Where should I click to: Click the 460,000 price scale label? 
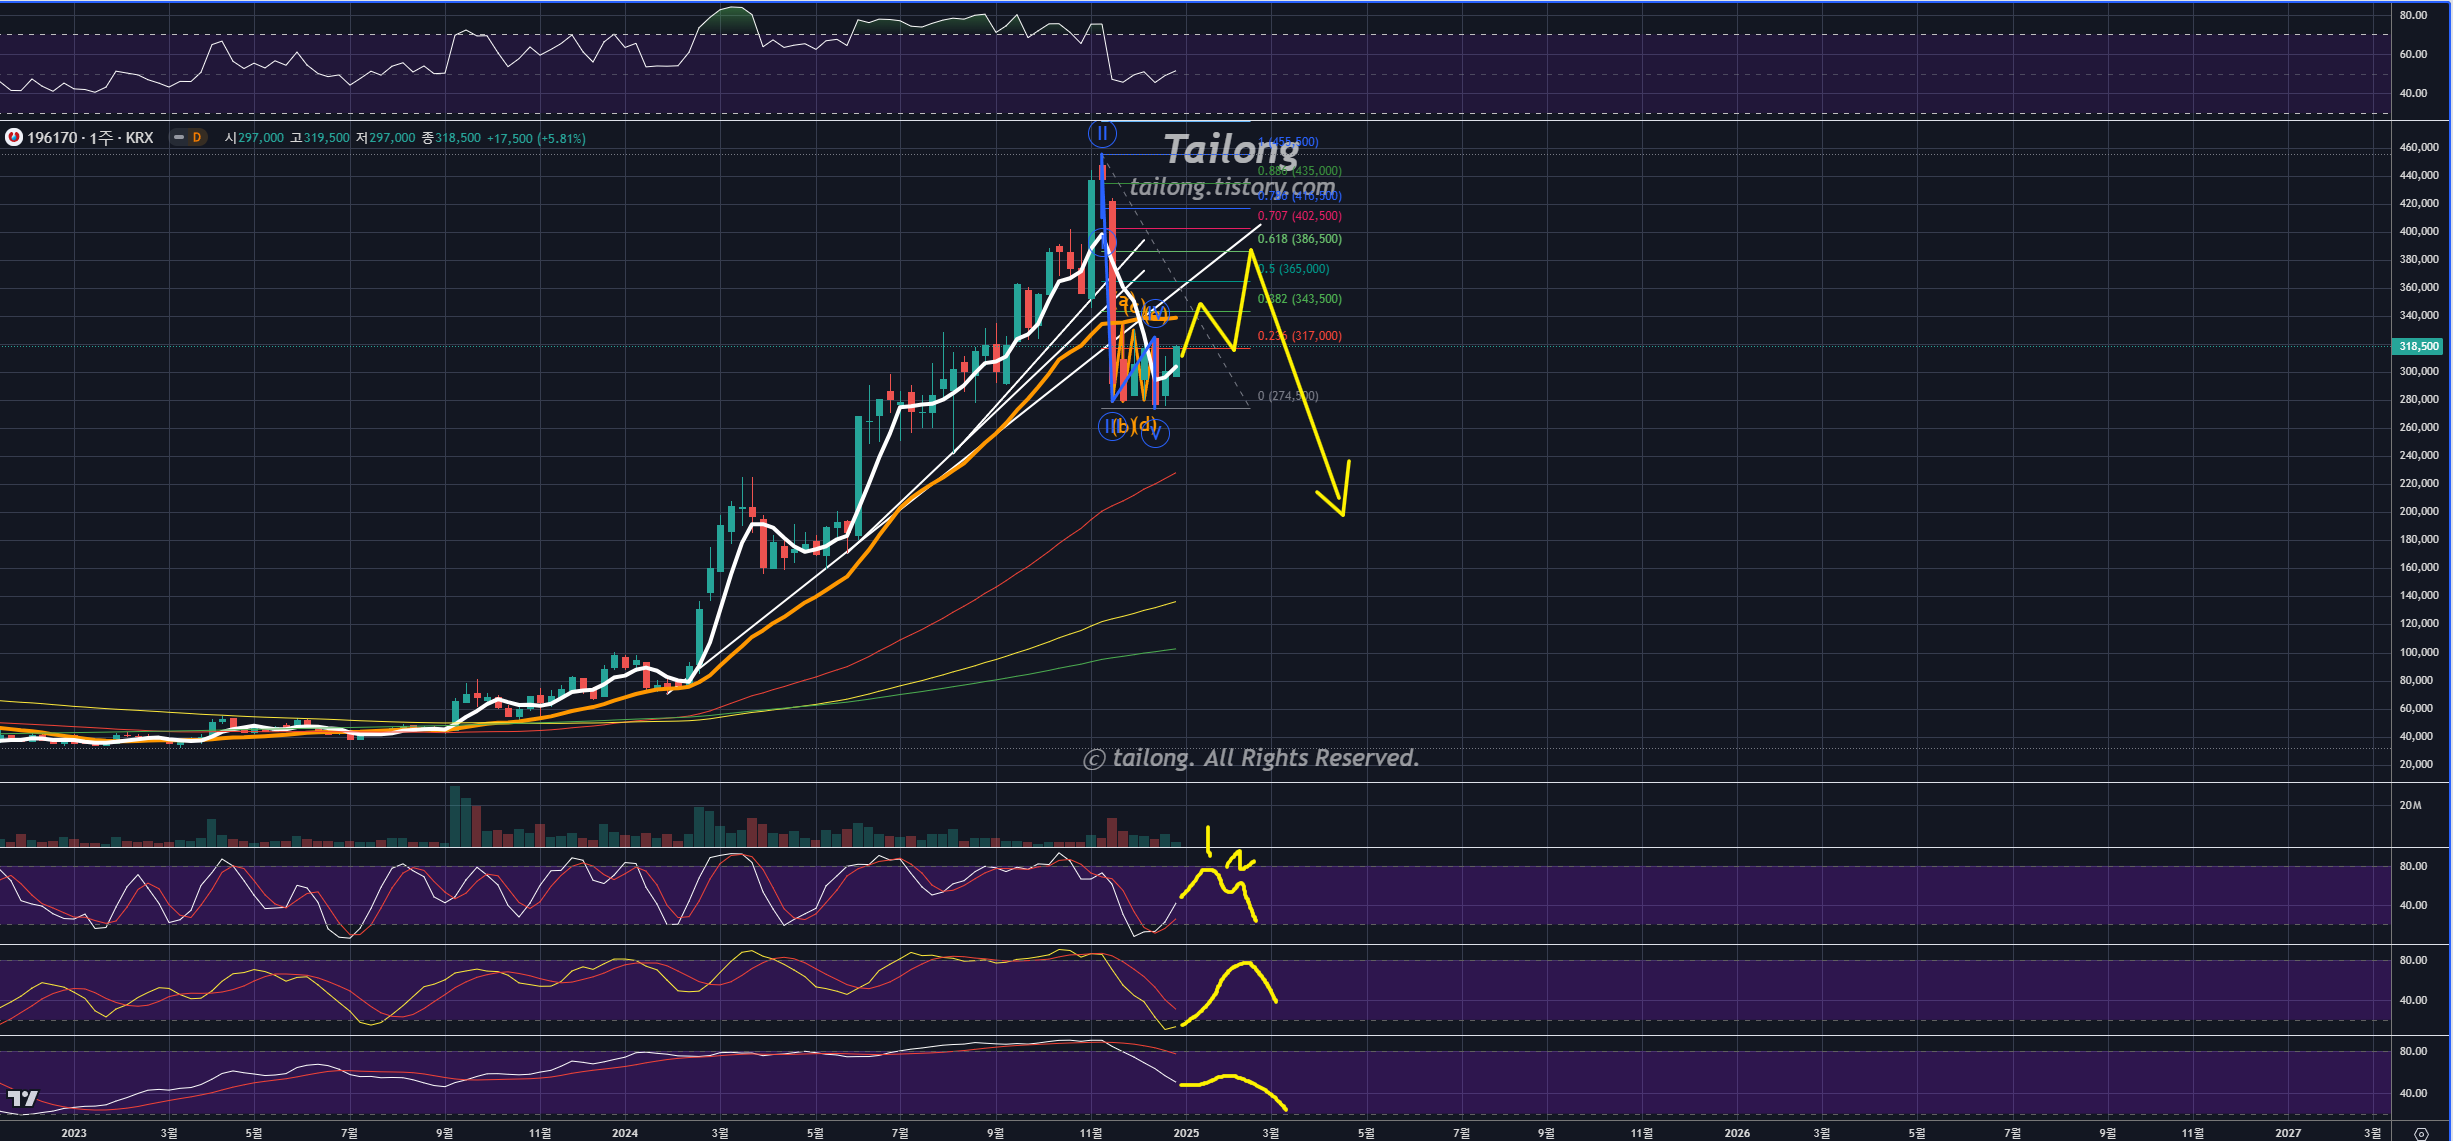pyautogui.click(x=2418, y=147)
